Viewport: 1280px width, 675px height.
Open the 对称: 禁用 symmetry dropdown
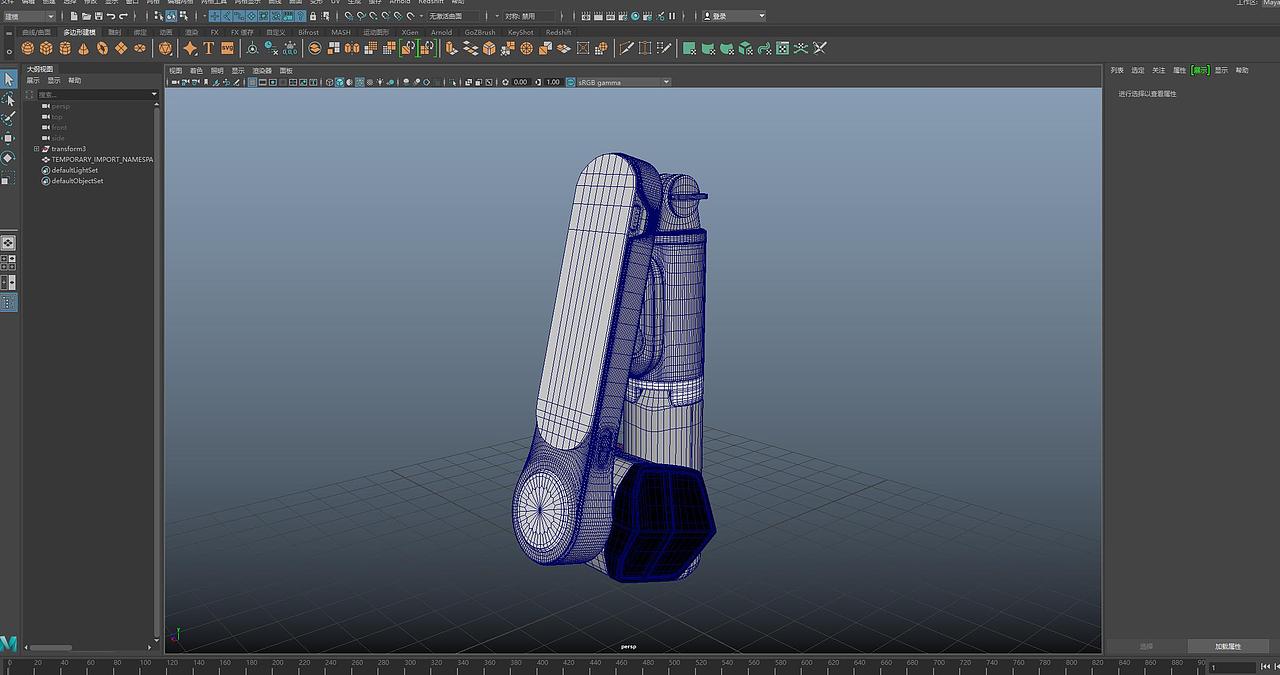click(x=527, y=16)
